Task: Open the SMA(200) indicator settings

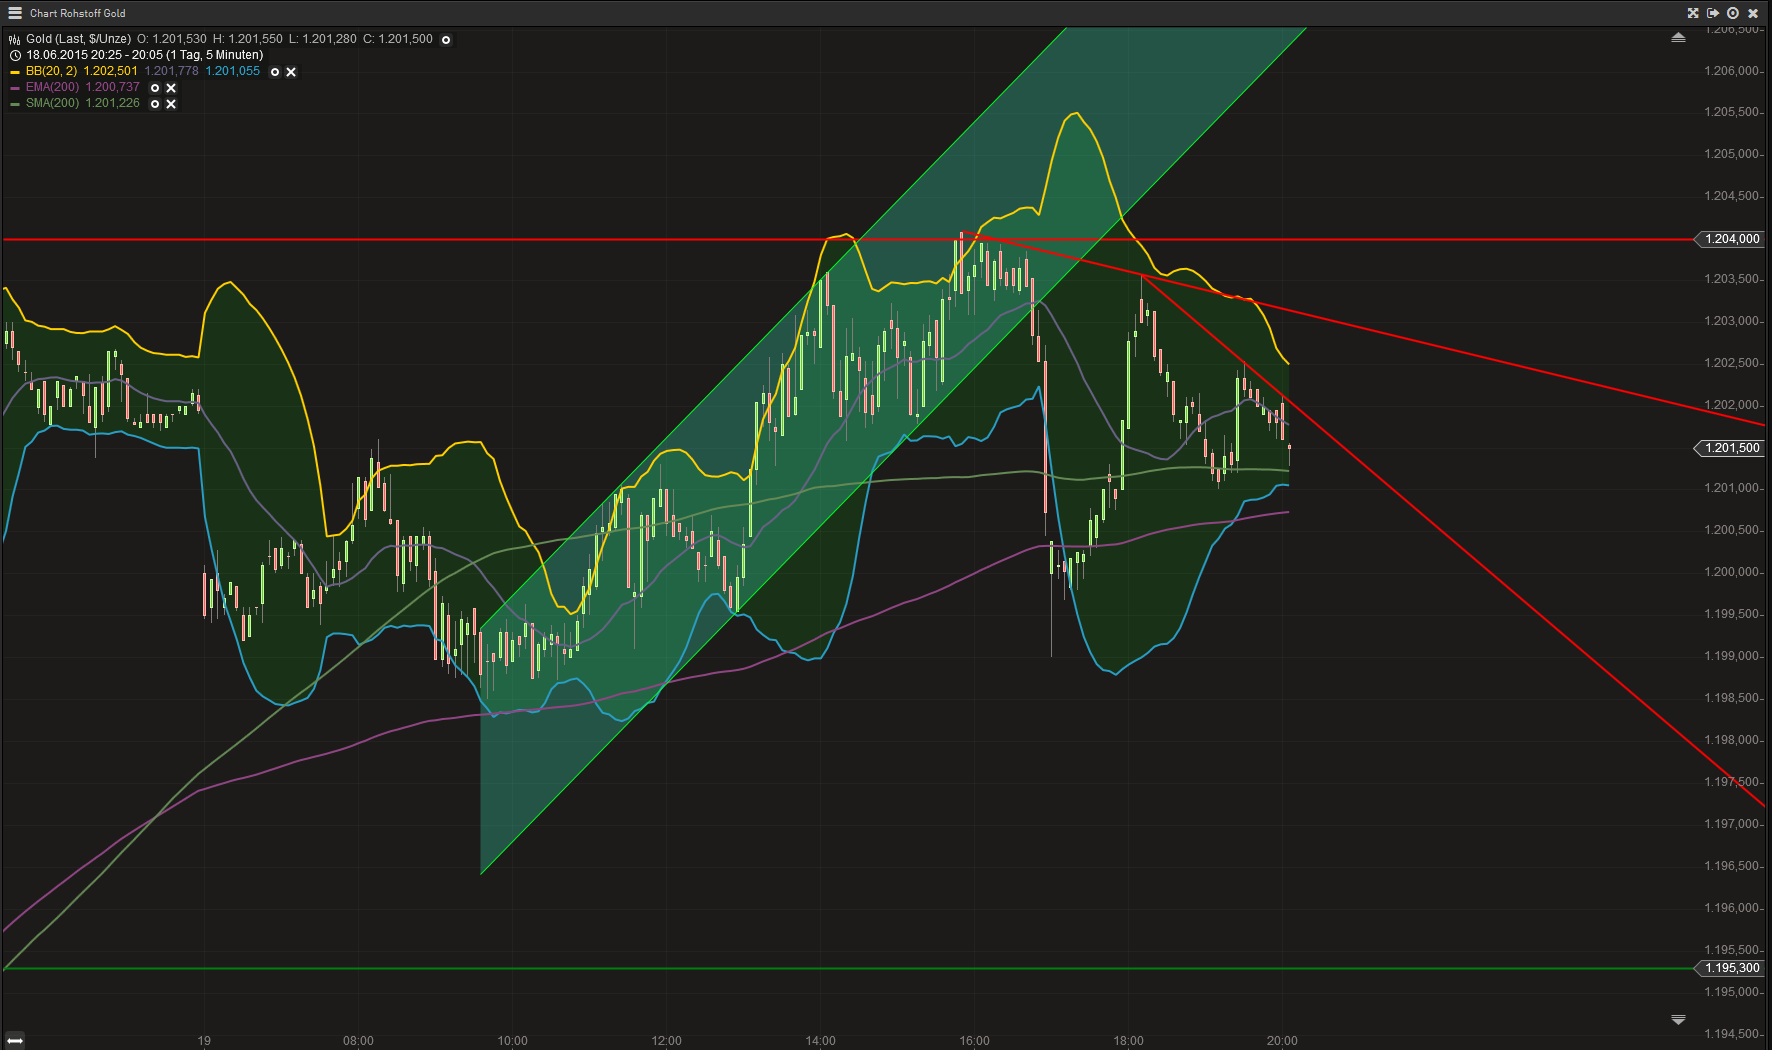Action: point(154,103)
